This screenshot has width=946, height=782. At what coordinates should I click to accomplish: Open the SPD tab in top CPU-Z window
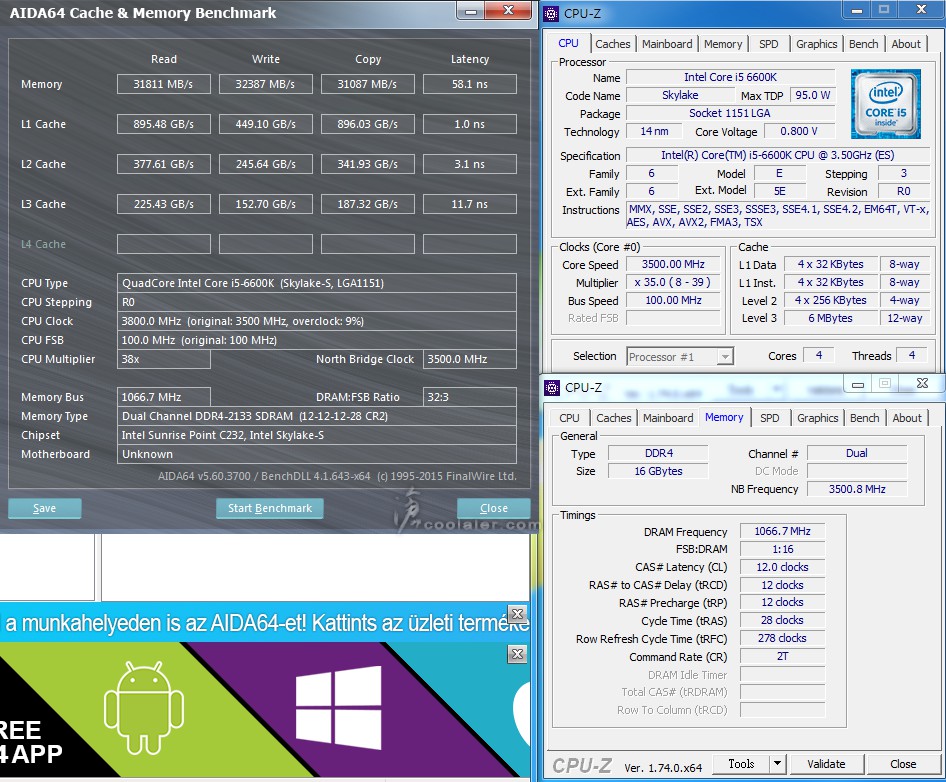tap(769, 44)
